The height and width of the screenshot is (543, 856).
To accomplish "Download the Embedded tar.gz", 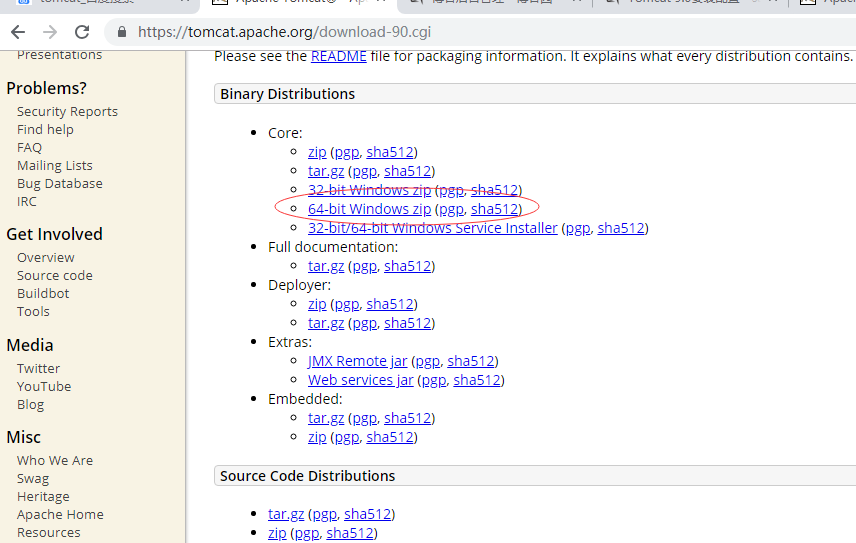I will pyautogui.click(x=326, y=418).
